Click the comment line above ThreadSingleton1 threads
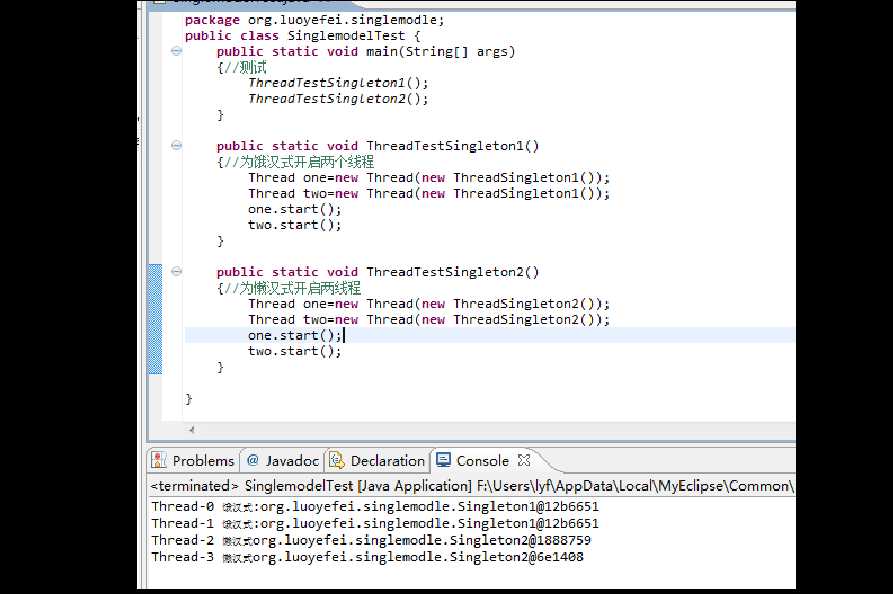The image size is (893, 594). coord(295,162)
